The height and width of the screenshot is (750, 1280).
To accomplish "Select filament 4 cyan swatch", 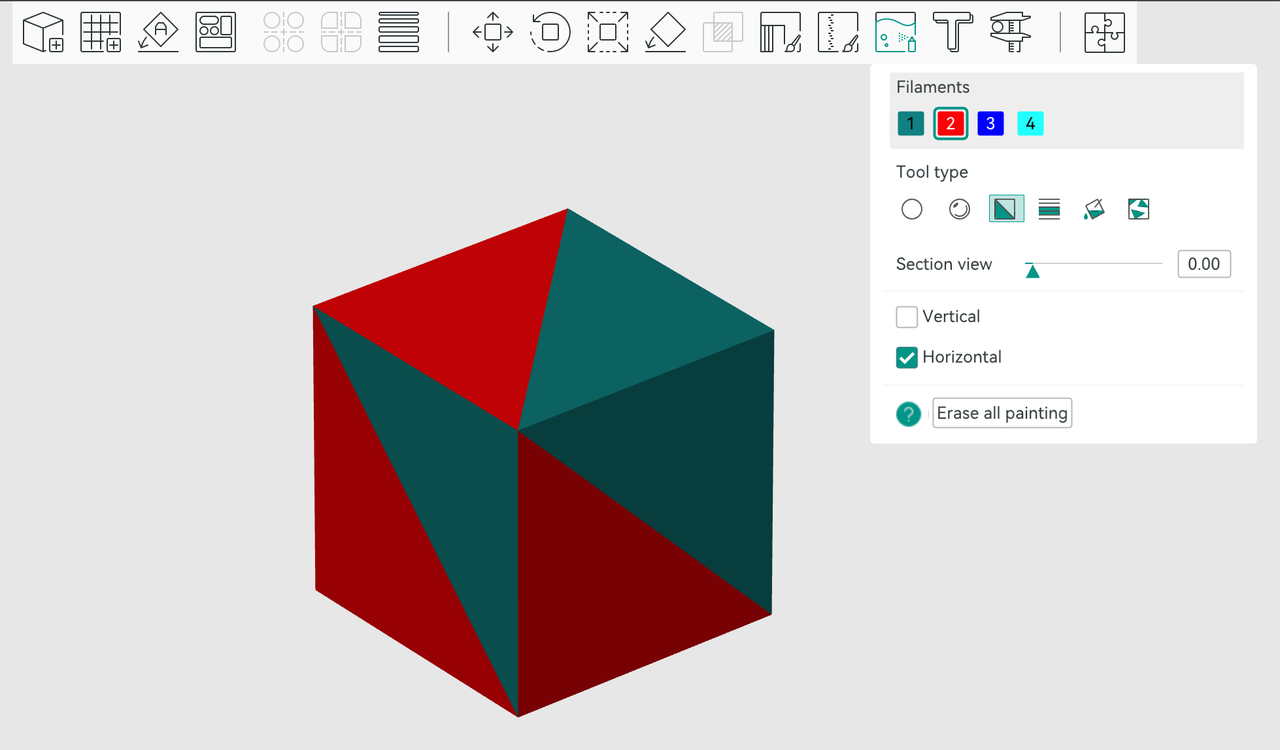I will 1030,124.
